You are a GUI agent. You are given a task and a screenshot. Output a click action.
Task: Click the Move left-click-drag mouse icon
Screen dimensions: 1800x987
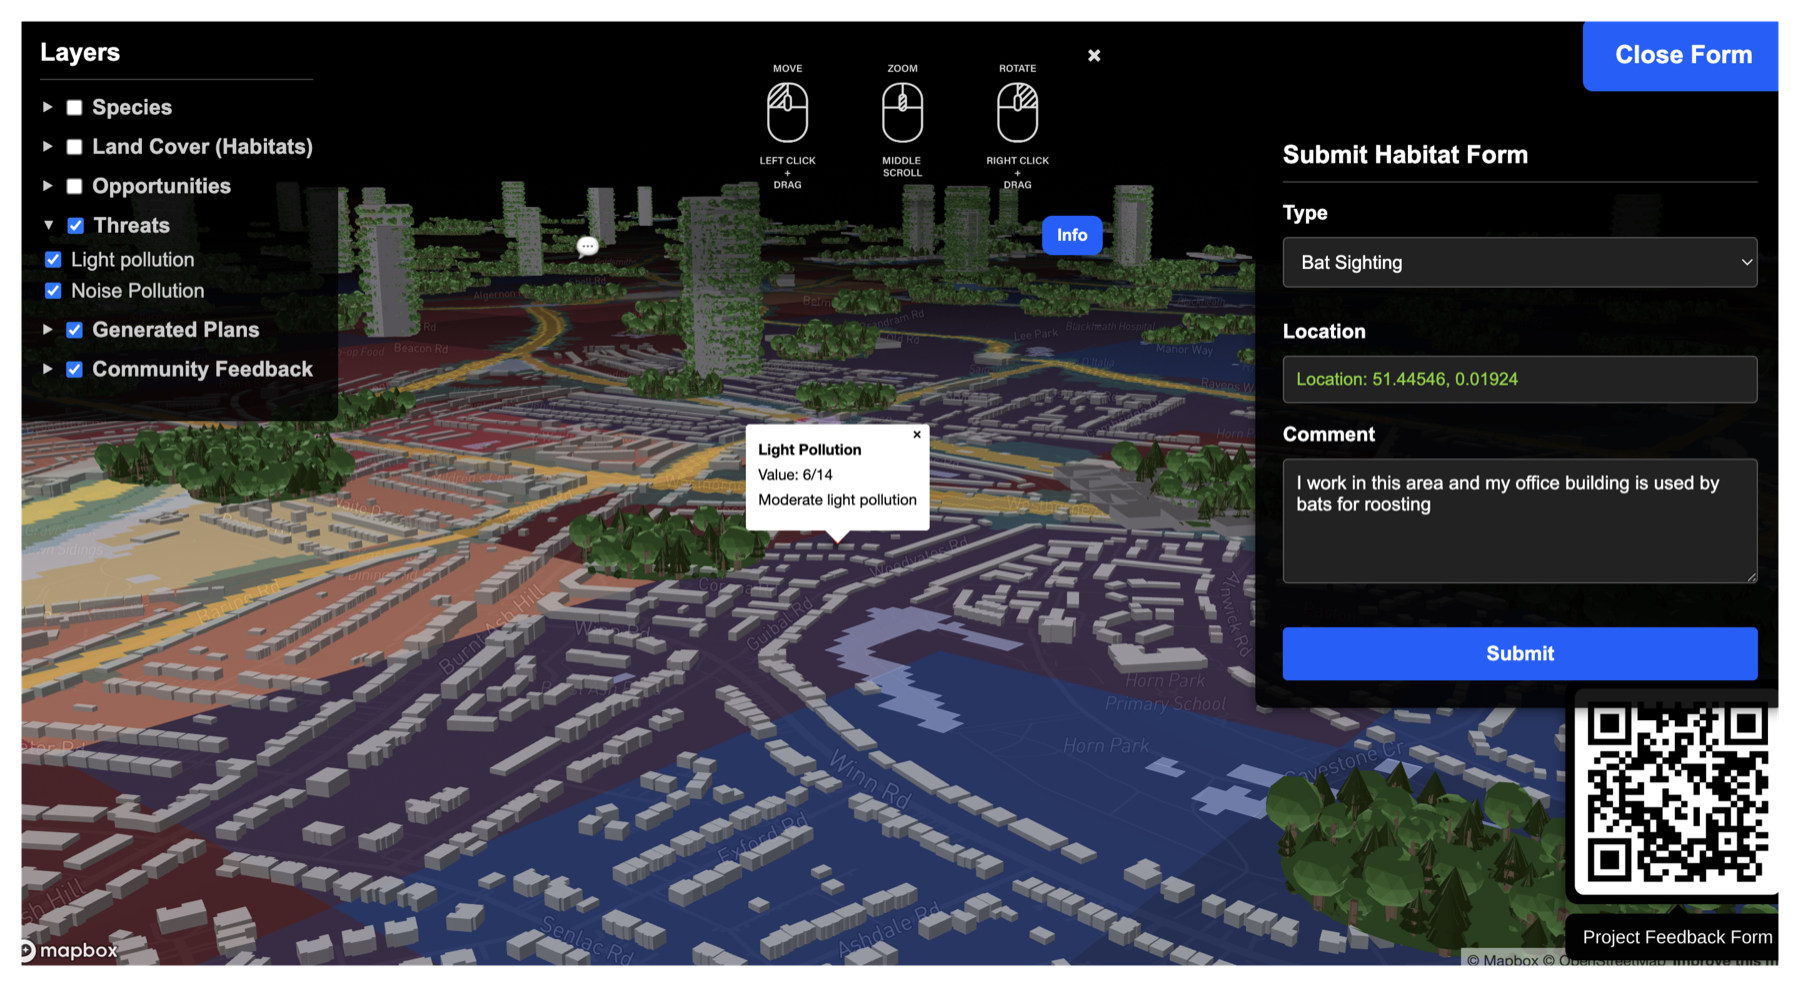(787, 112)
